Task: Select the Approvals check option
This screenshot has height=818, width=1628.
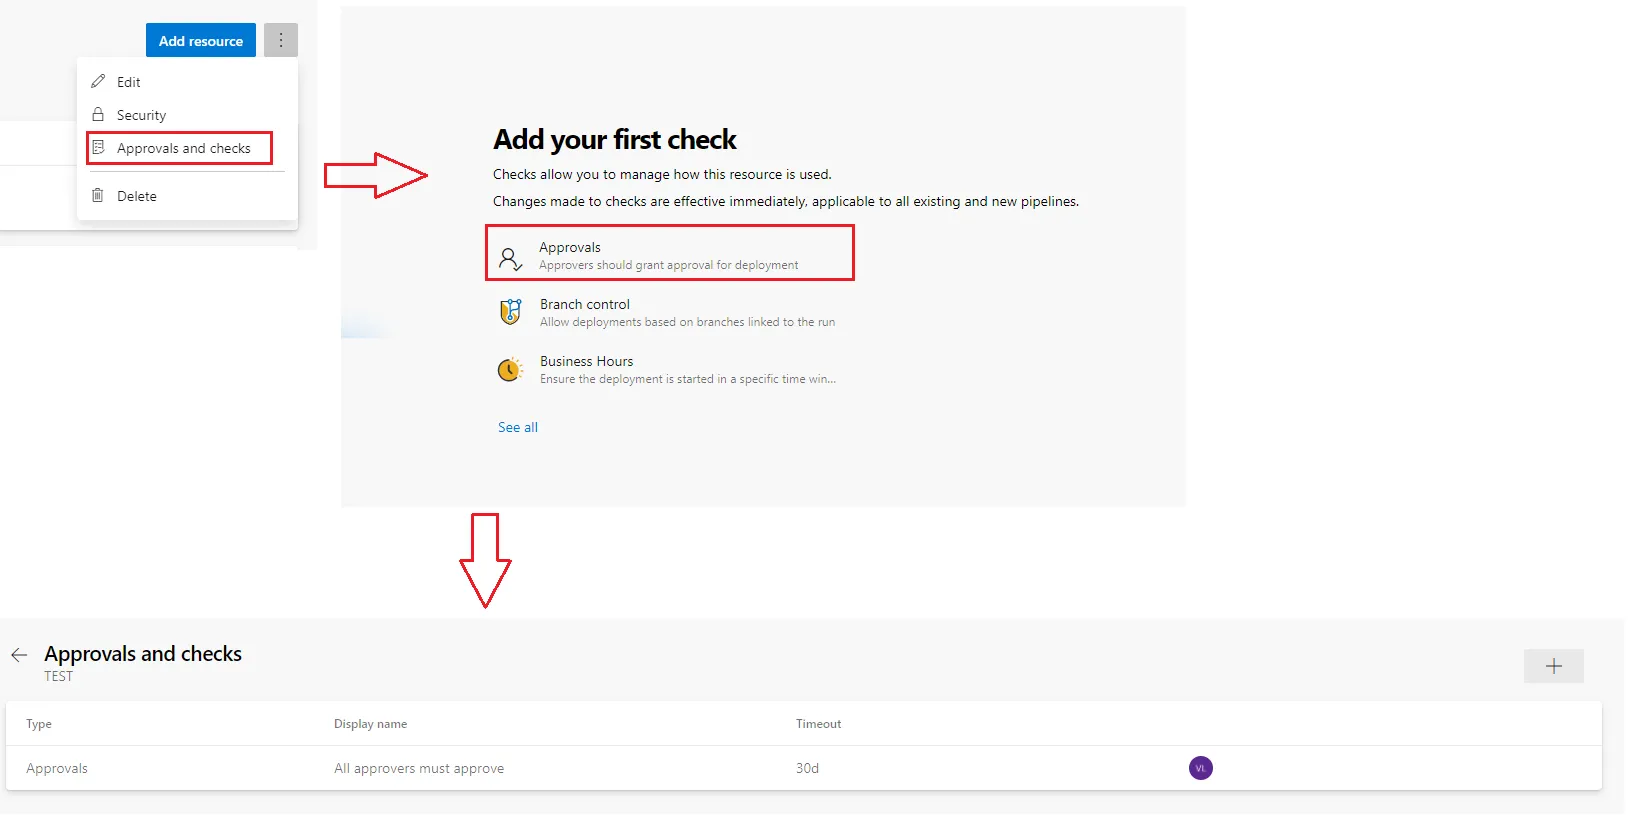Action: [668, 254]
